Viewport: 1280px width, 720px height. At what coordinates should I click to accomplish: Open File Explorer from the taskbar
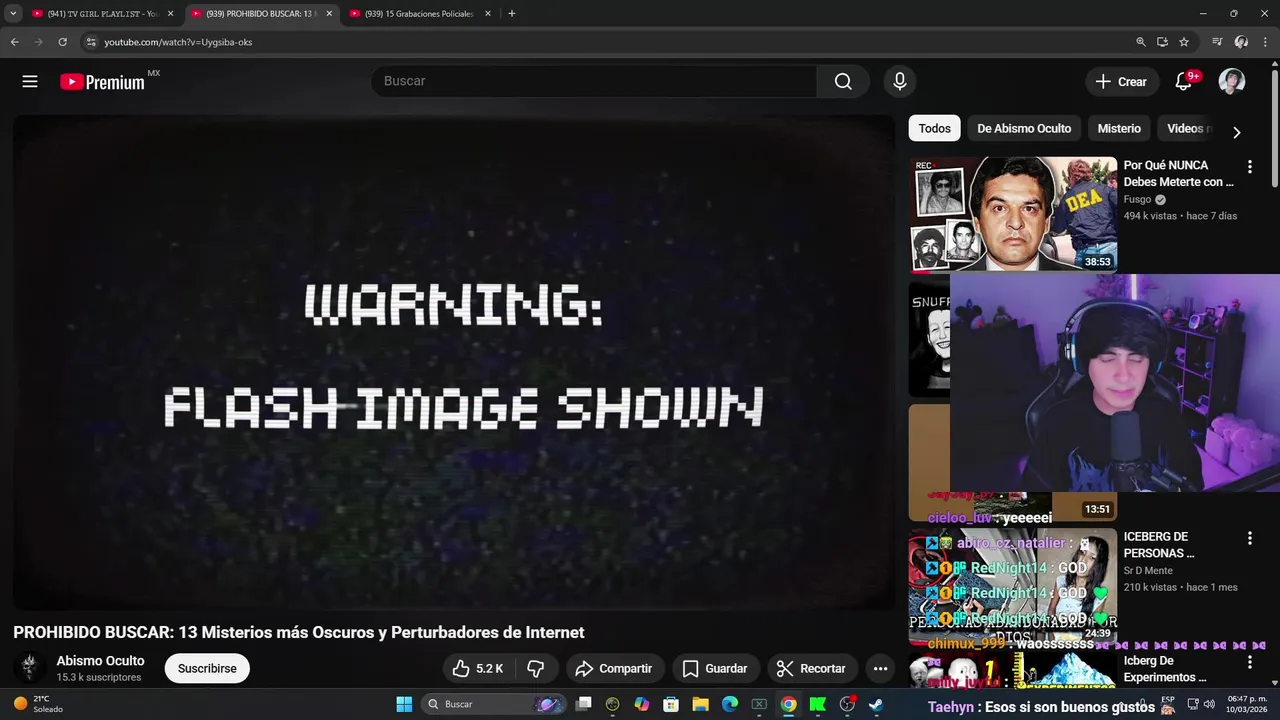(x=700, y=704)
